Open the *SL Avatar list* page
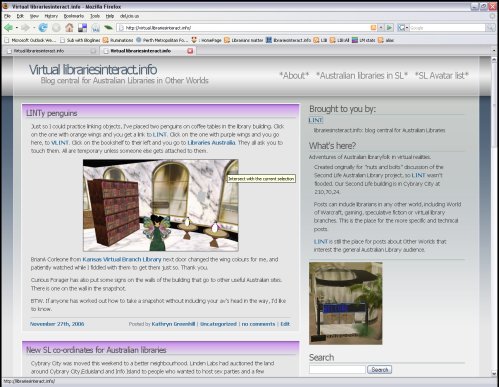 pyautogui.click(x=441, y=76)
